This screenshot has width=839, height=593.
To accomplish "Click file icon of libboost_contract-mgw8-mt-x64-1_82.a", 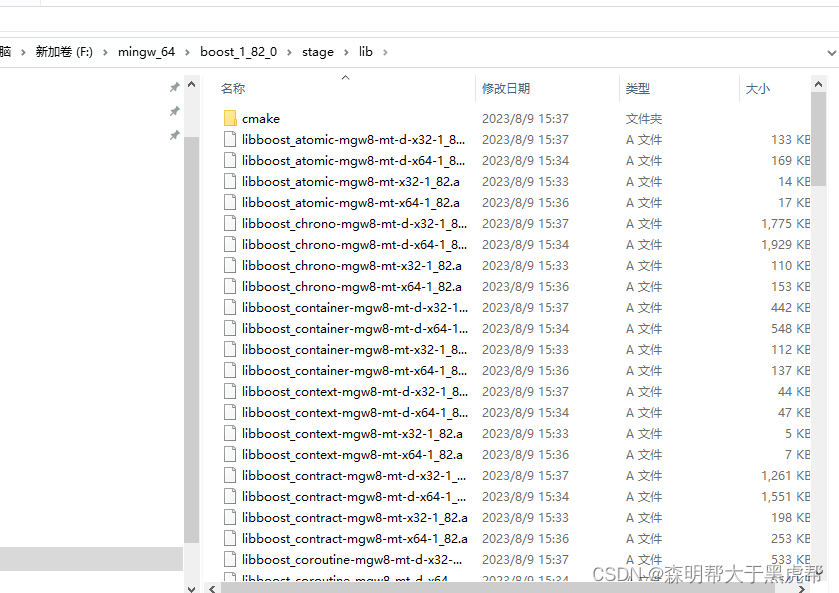I will 230,538.
